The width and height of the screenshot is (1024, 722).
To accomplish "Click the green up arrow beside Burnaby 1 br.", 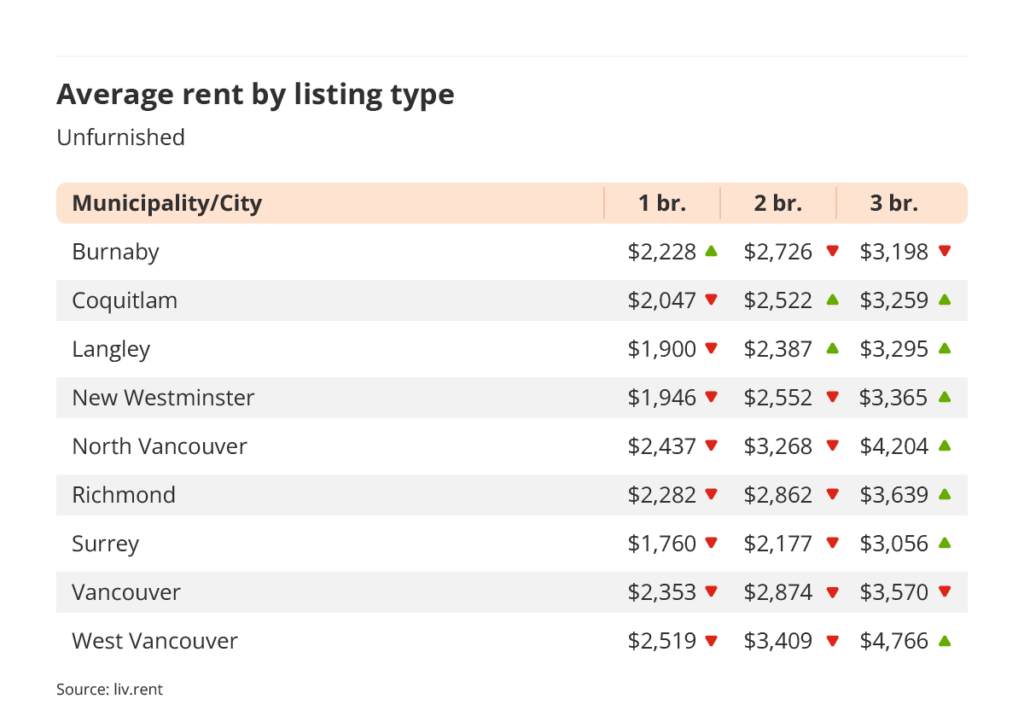I will [x=711, y=251].
